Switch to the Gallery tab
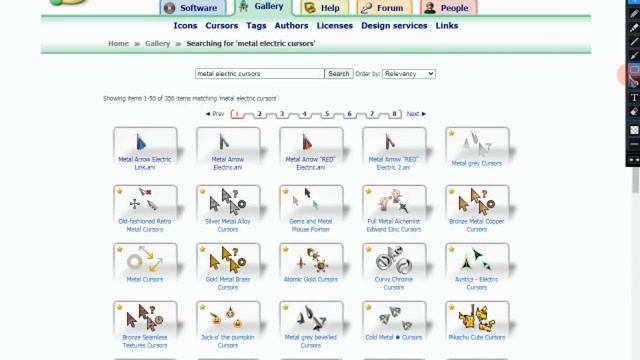 pos(264,7)
